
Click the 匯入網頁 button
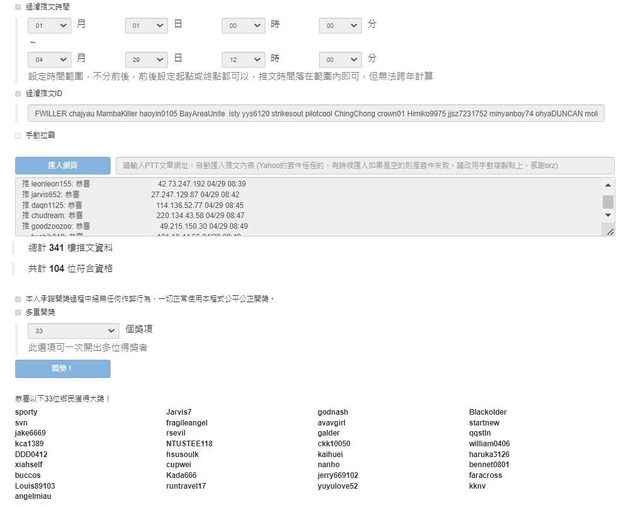point(62,165)
